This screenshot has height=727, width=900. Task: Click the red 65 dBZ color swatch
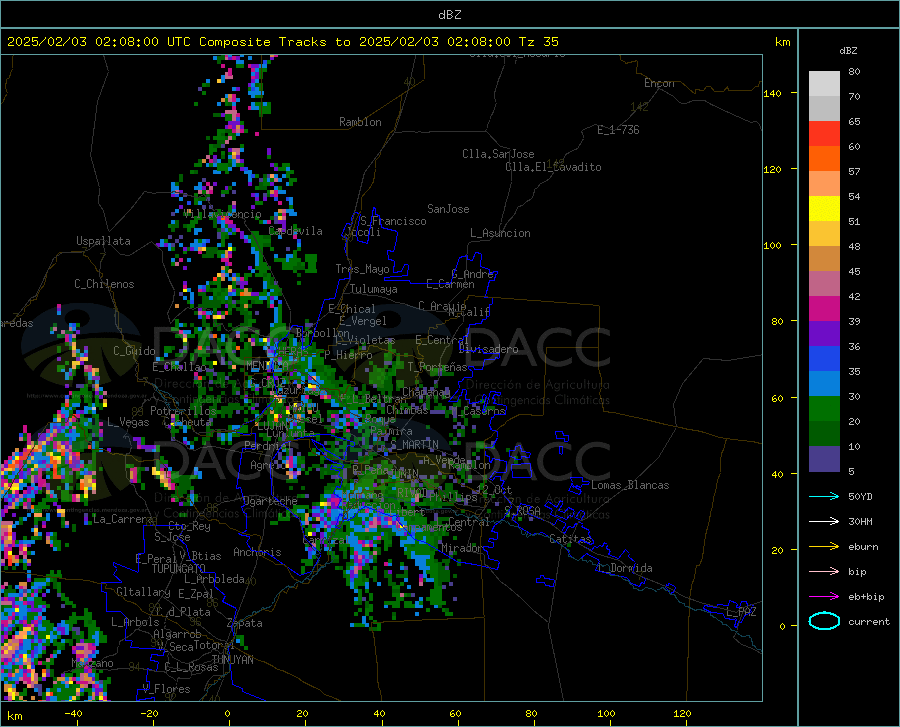tap(824, 134)
